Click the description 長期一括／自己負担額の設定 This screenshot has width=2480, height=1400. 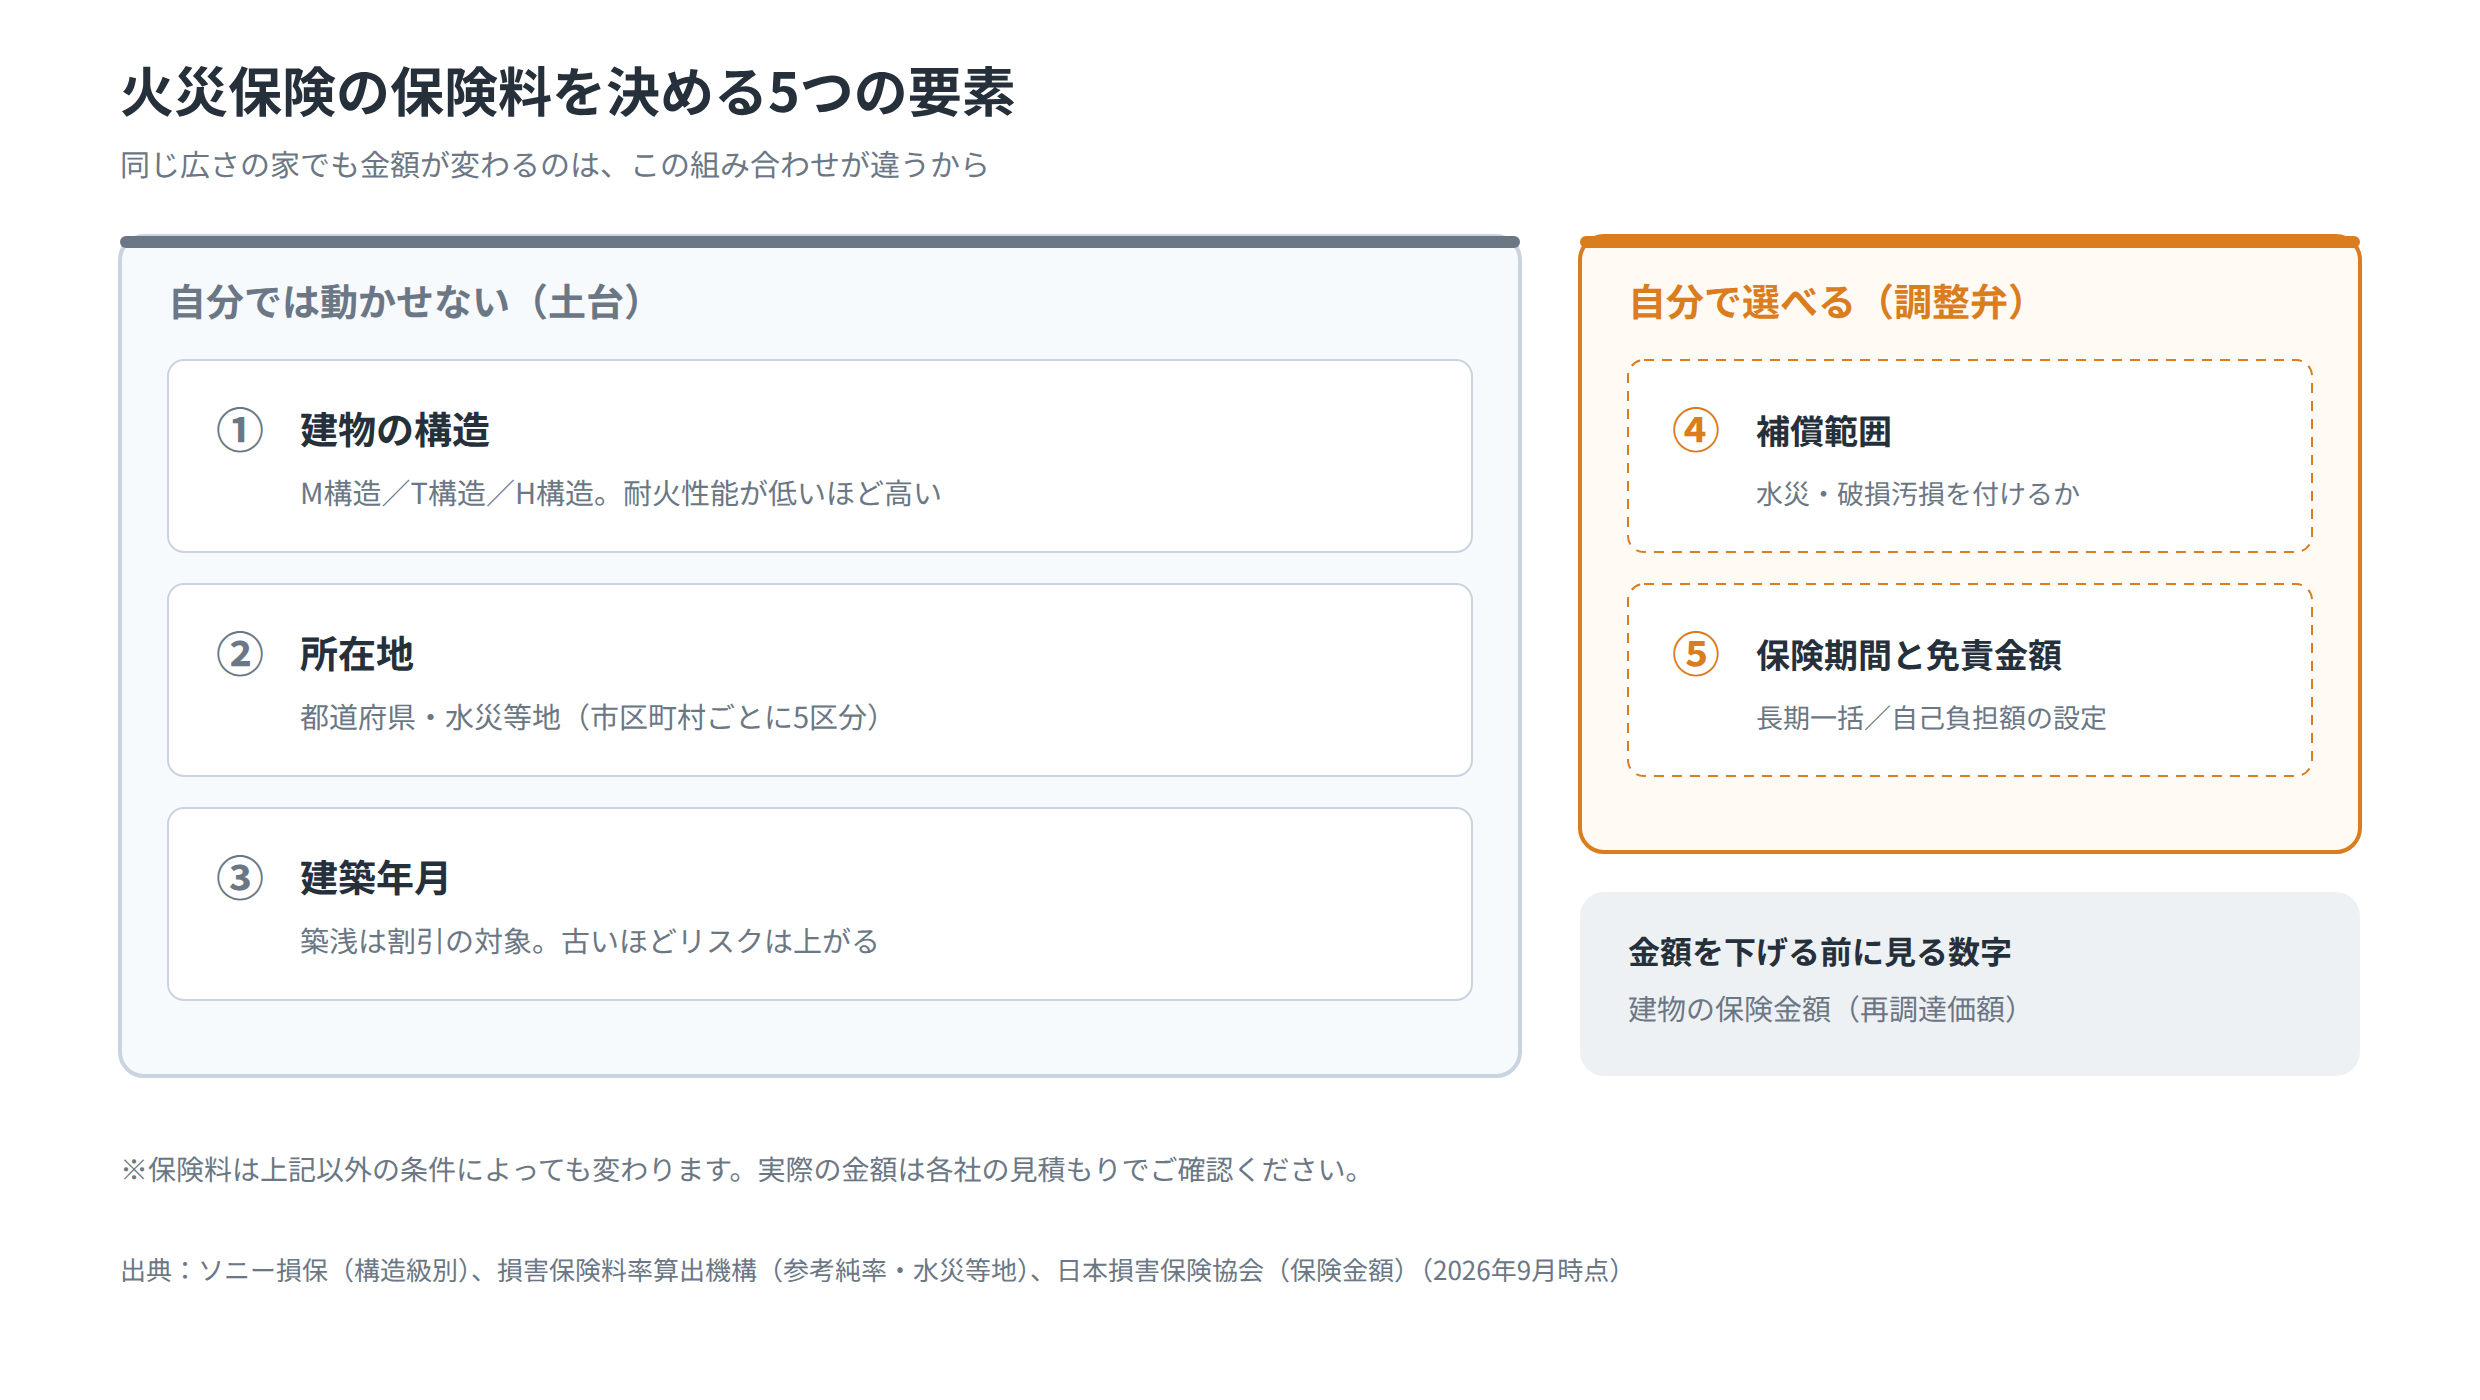click(x=1932, y=718)
